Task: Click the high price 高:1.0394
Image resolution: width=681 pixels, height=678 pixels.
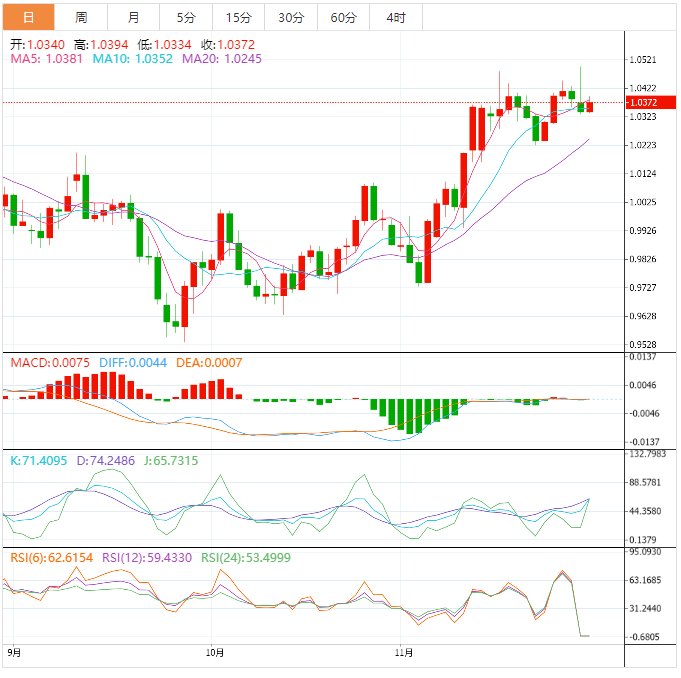Action: [x=101, y=44]
